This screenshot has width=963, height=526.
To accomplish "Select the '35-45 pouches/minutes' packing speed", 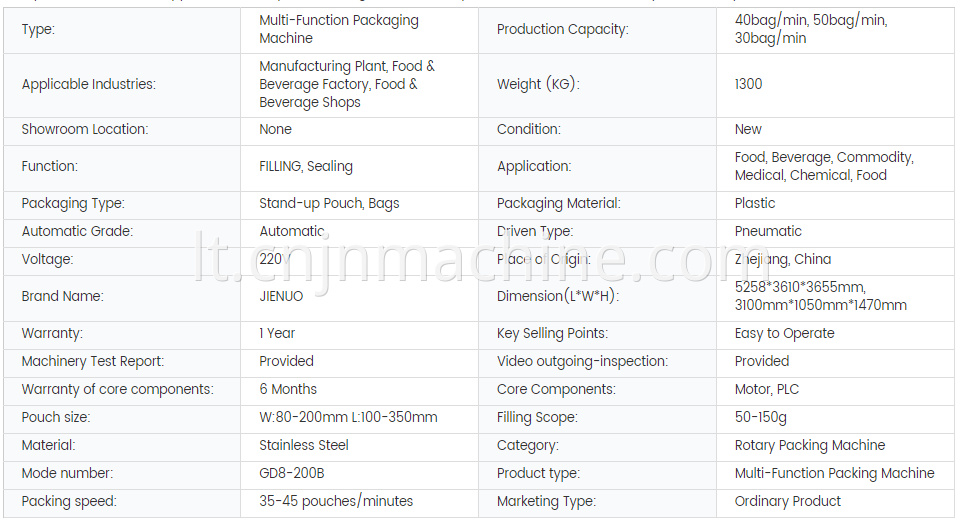I will pyautogui.click(x=336, y=501).
